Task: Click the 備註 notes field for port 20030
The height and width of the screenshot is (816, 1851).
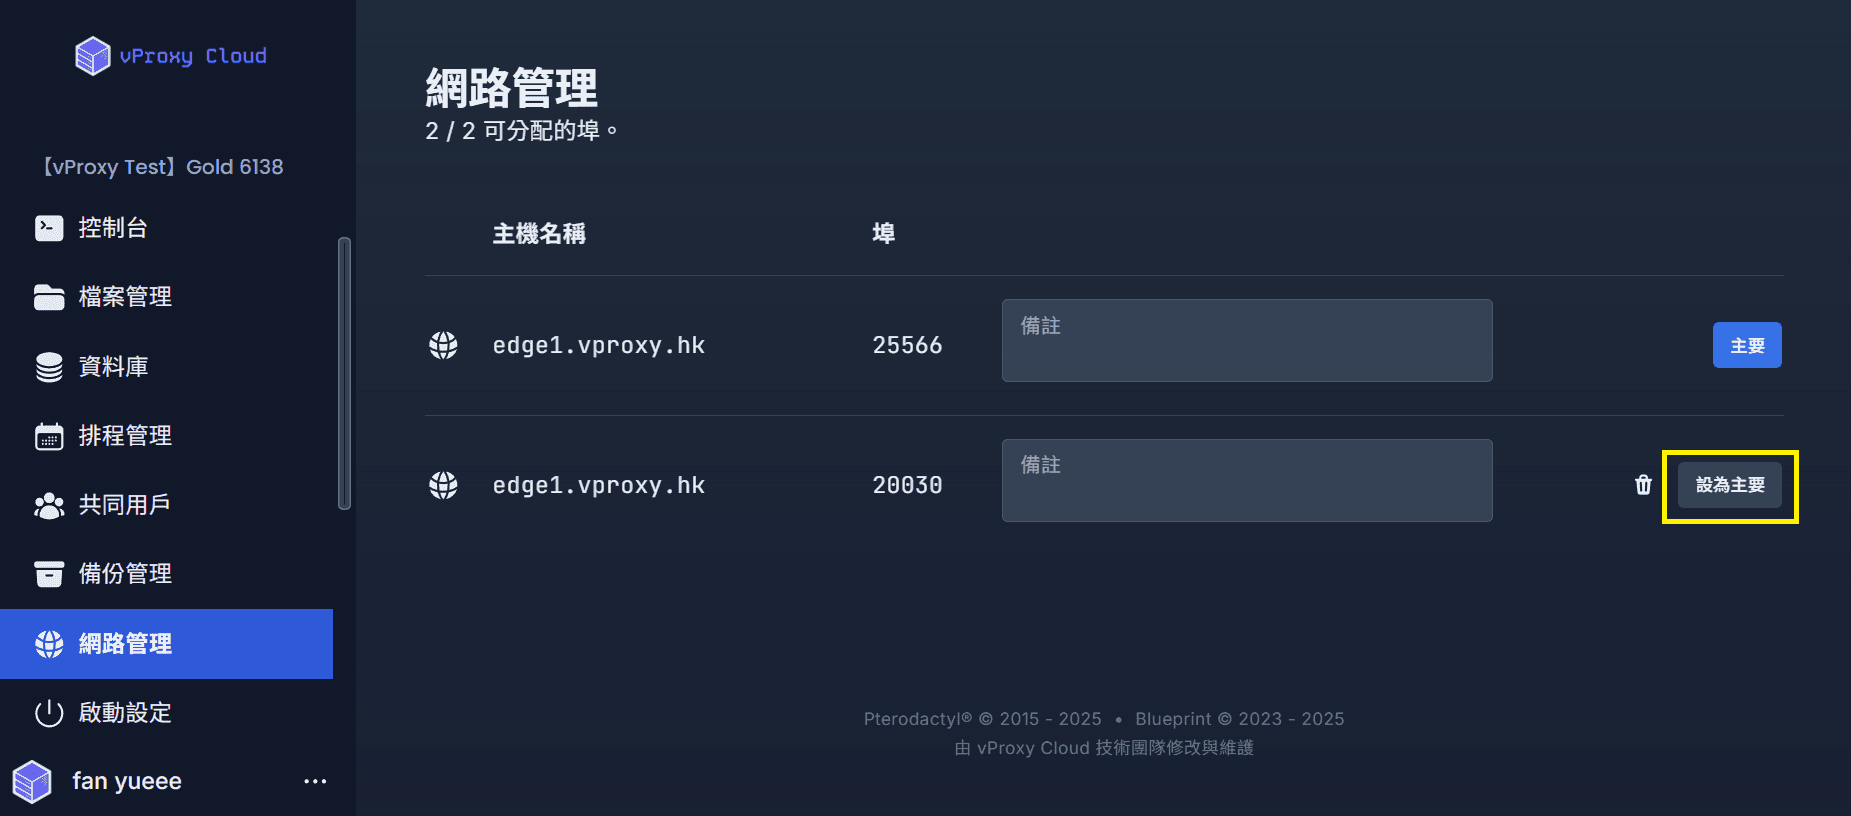Action: click(x=1247, y=480)
